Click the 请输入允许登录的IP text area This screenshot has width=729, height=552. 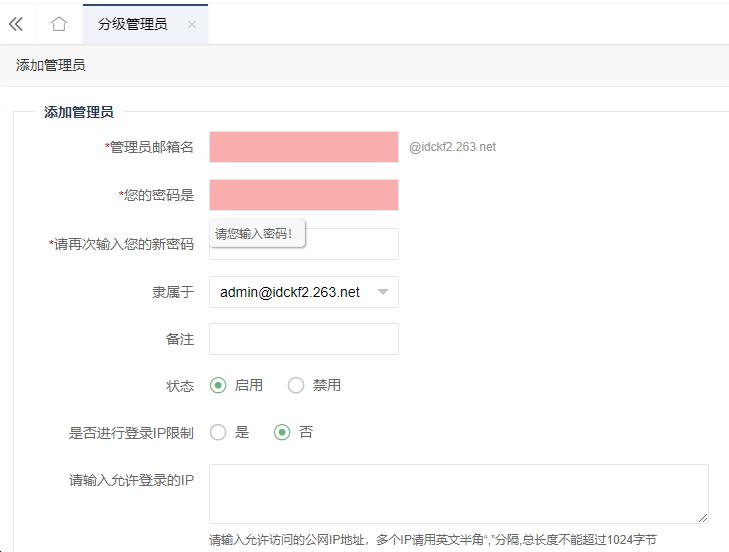[458, 493]
